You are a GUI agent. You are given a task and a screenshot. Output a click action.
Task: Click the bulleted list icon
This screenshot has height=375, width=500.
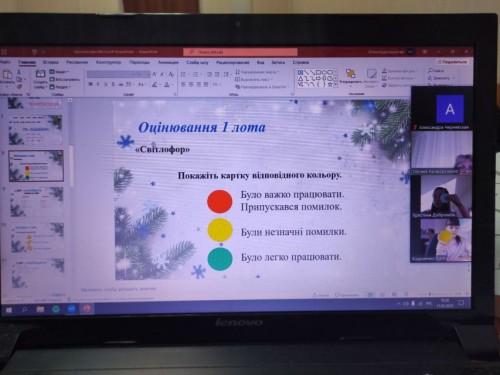click(183, 74)
